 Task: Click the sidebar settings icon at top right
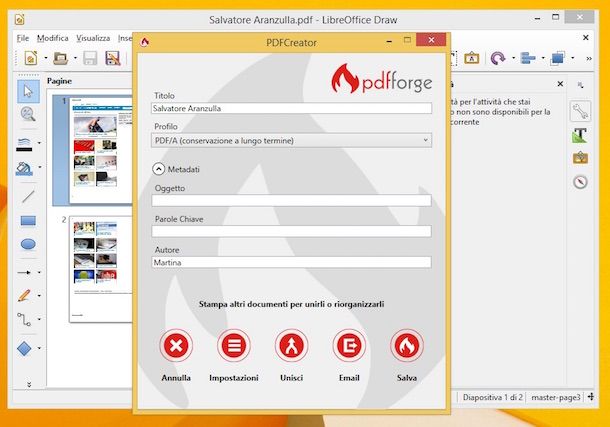click(x=580, y=85)
